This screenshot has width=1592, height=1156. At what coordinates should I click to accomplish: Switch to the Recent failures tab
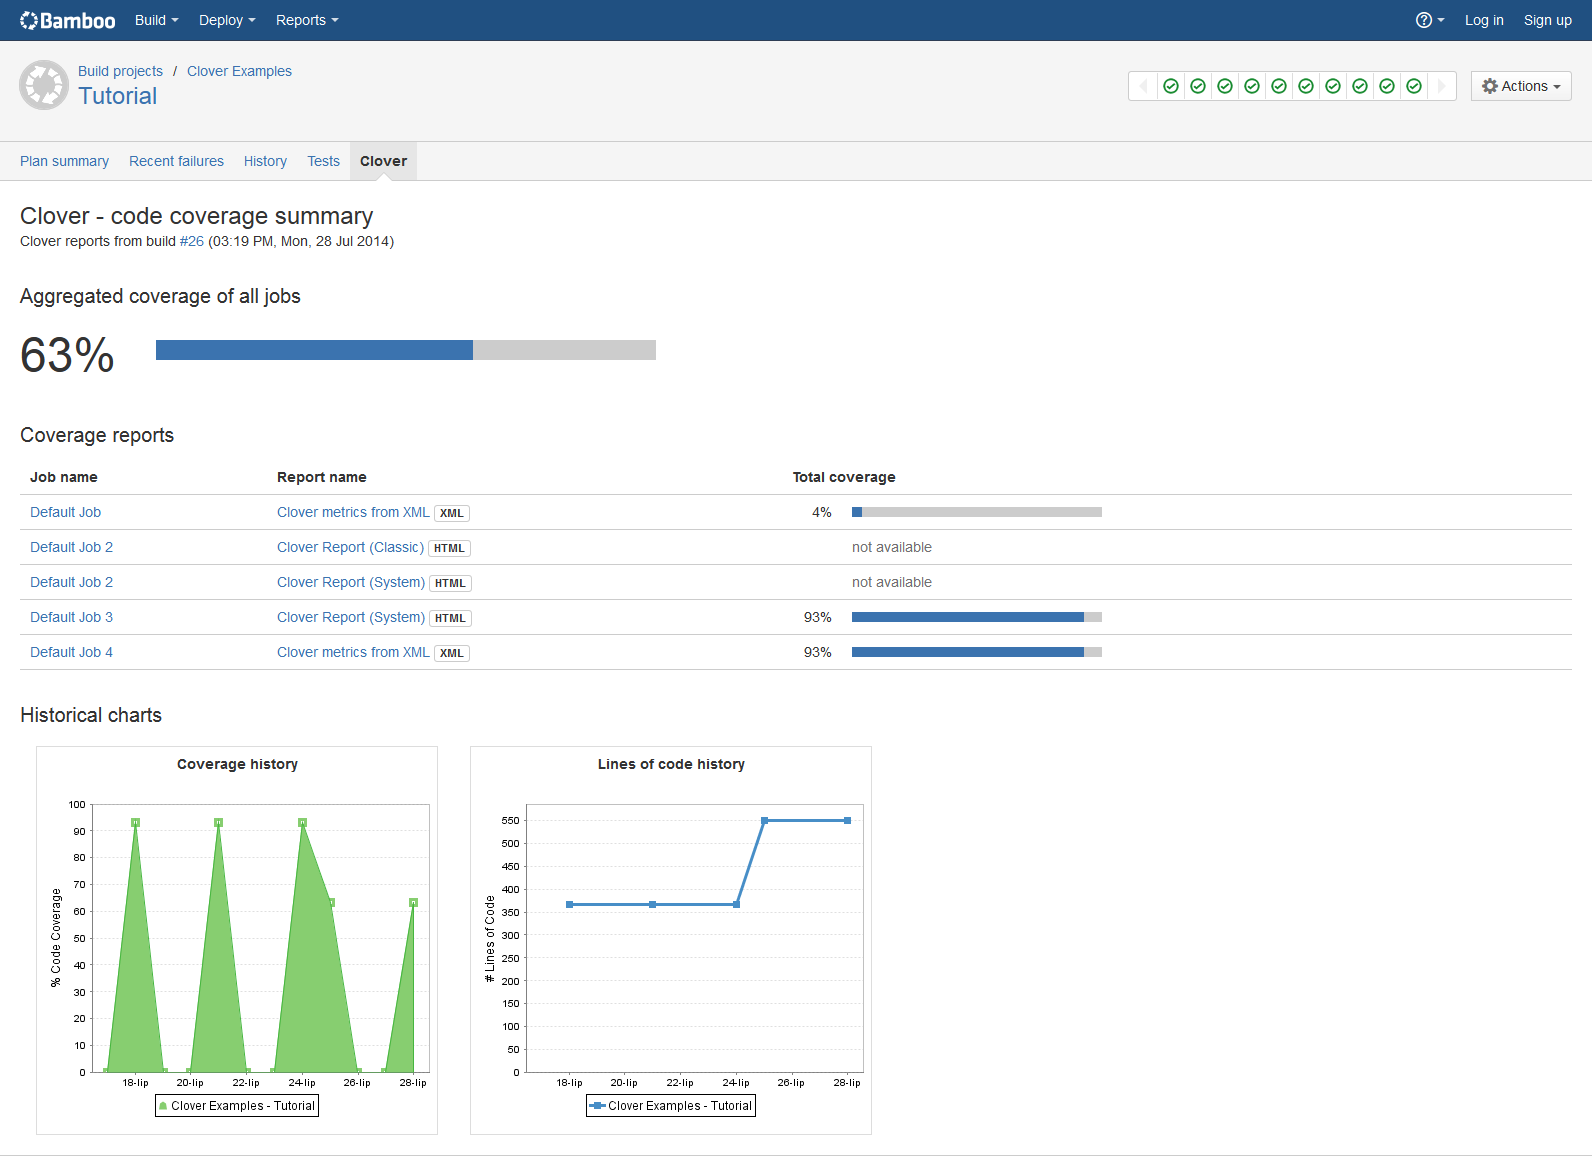(x=176, y=161)
